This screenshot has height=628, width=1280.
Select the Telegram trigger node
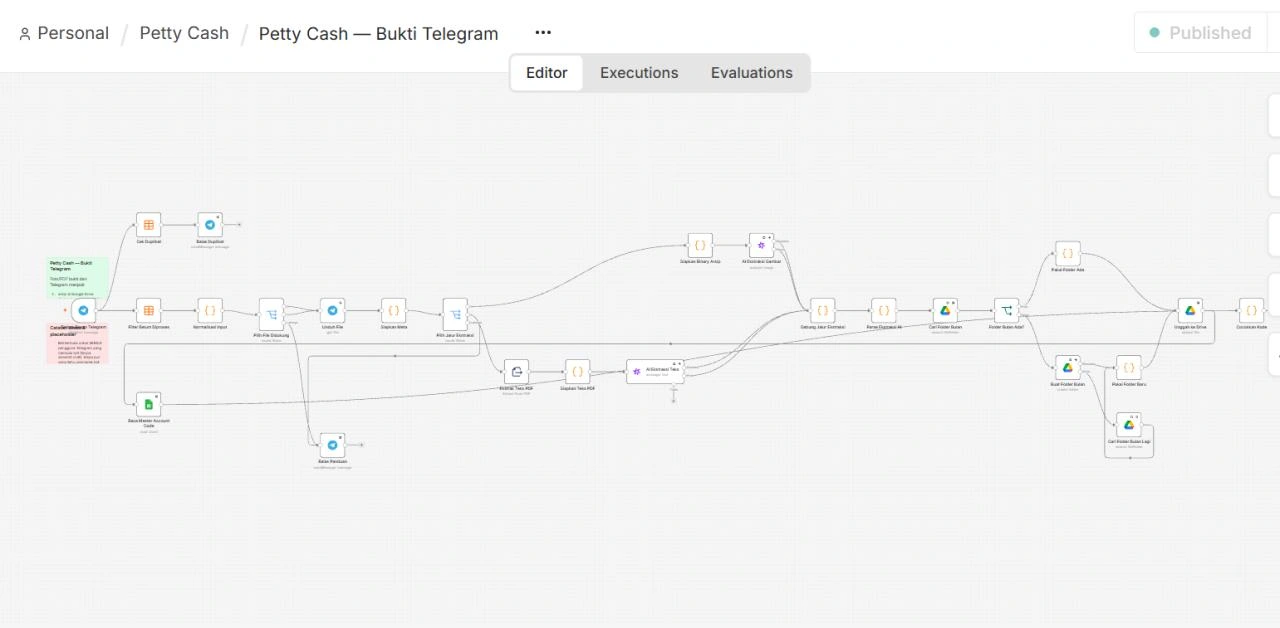84,310
